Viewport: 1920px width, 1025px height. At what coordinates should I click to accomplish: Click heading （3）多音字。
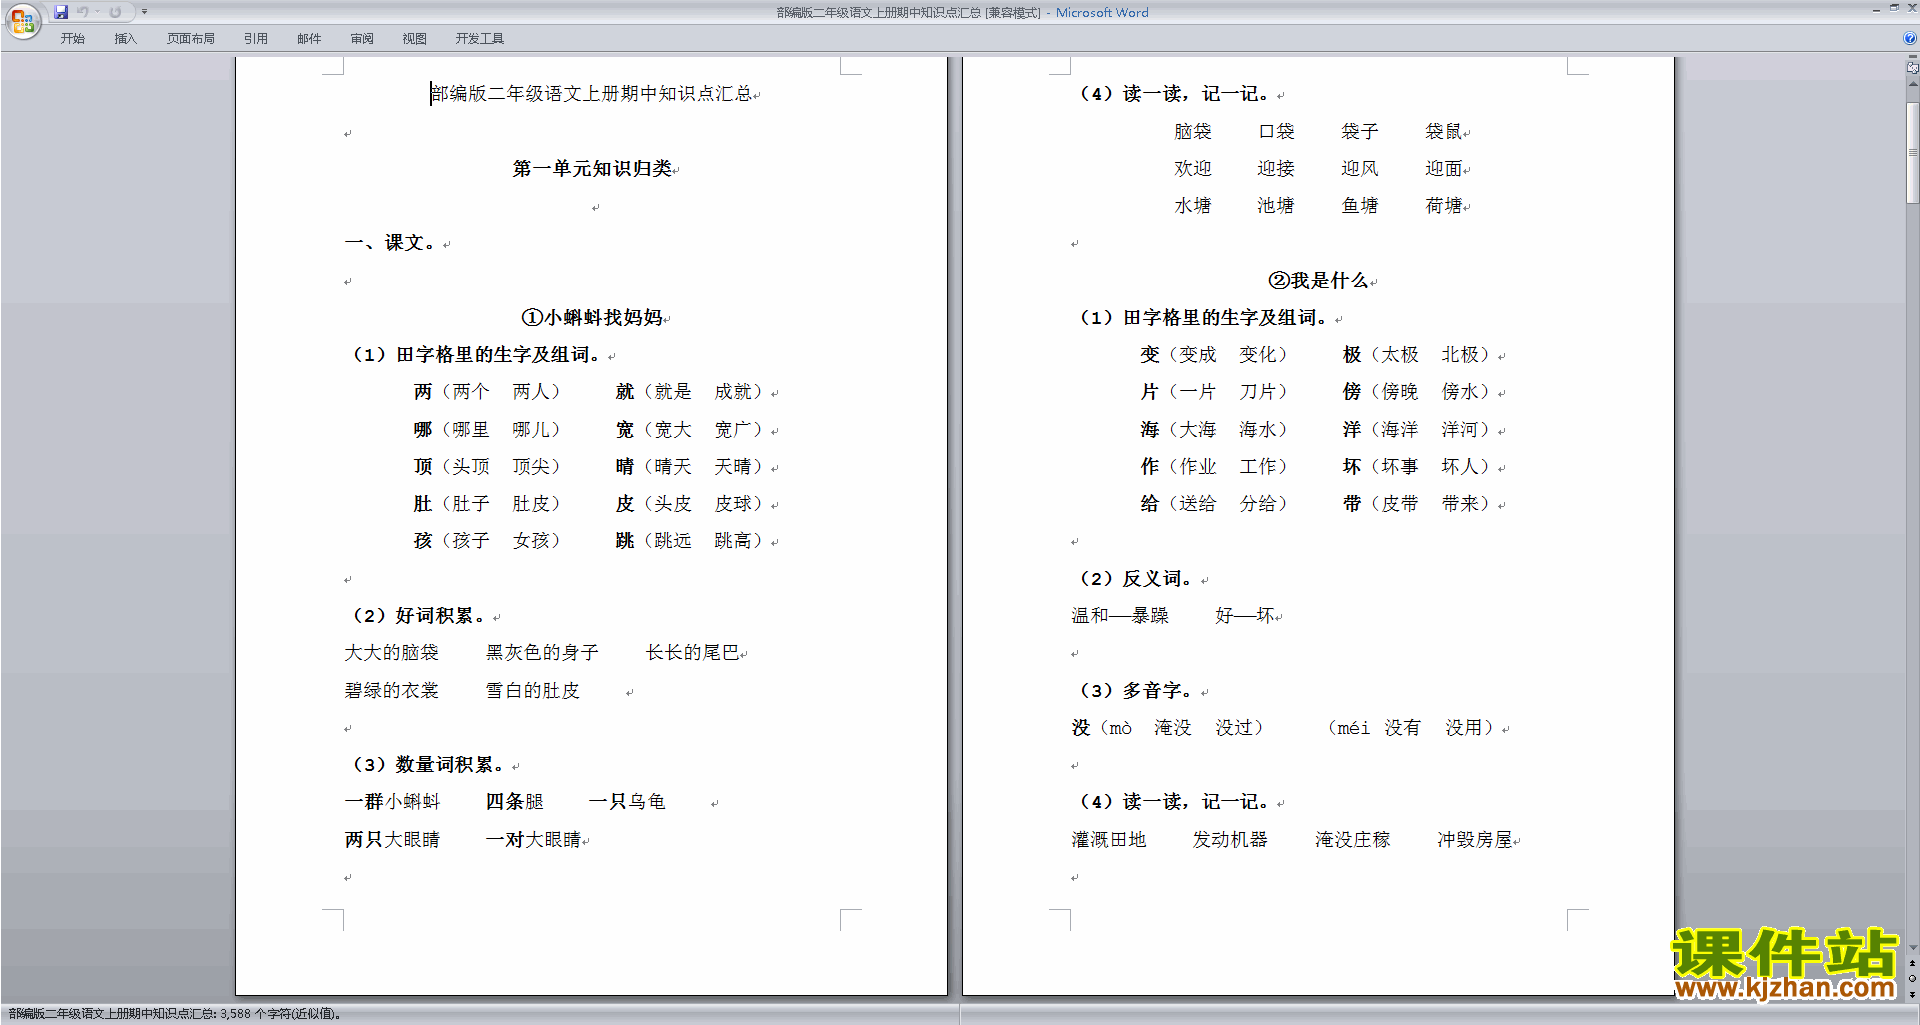[1134, 691]
